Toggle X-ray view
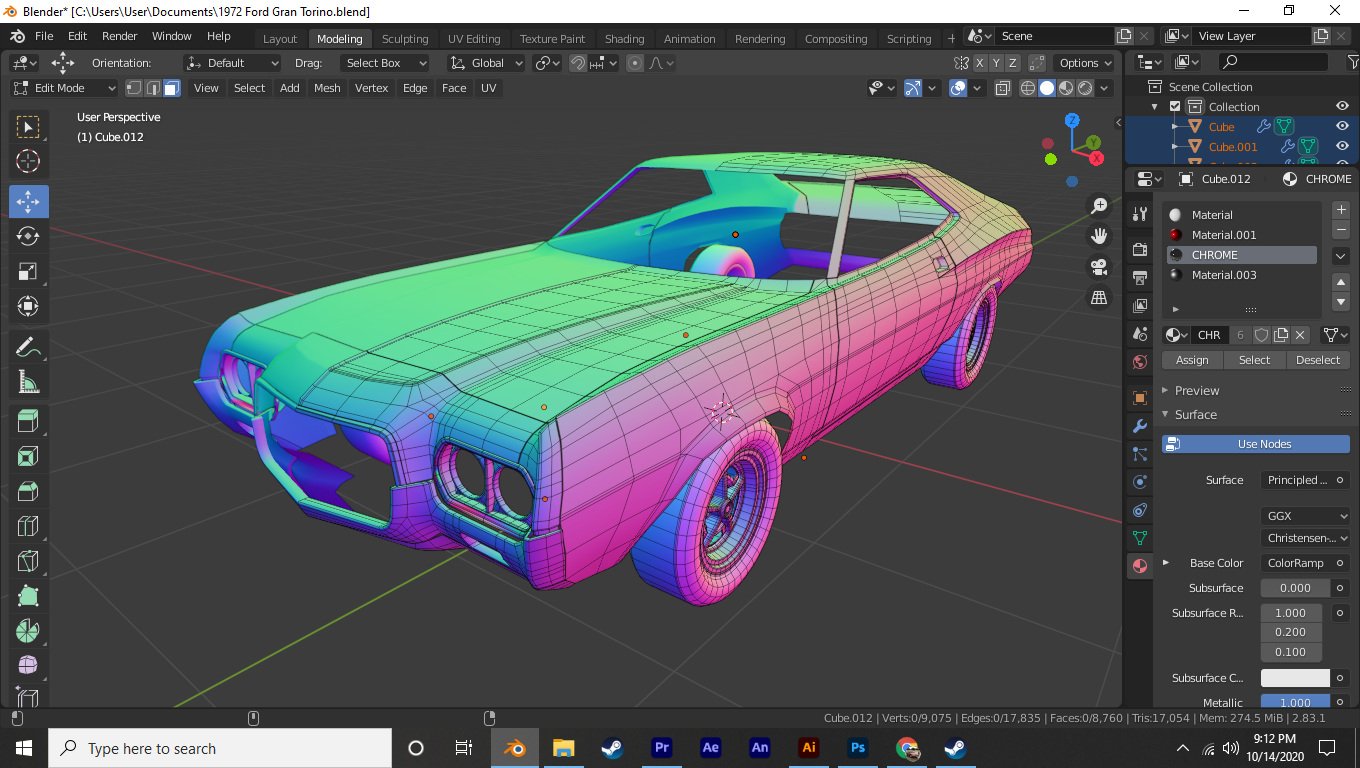 click(1003, 88)
